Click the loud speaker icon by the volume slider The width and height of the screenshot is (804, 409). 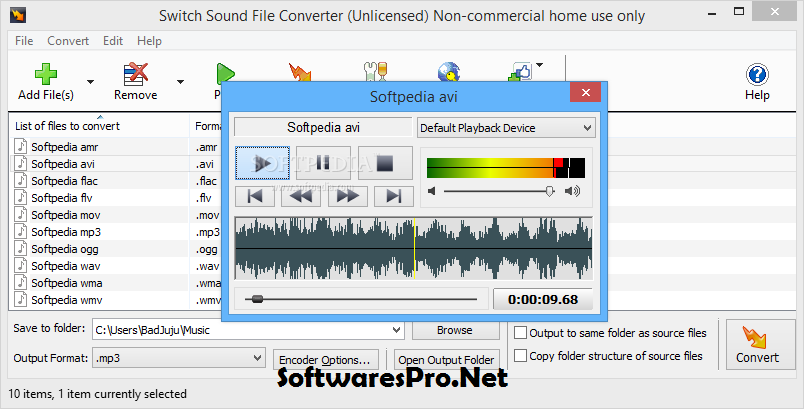pyautogui.click(x=572, y=191)
